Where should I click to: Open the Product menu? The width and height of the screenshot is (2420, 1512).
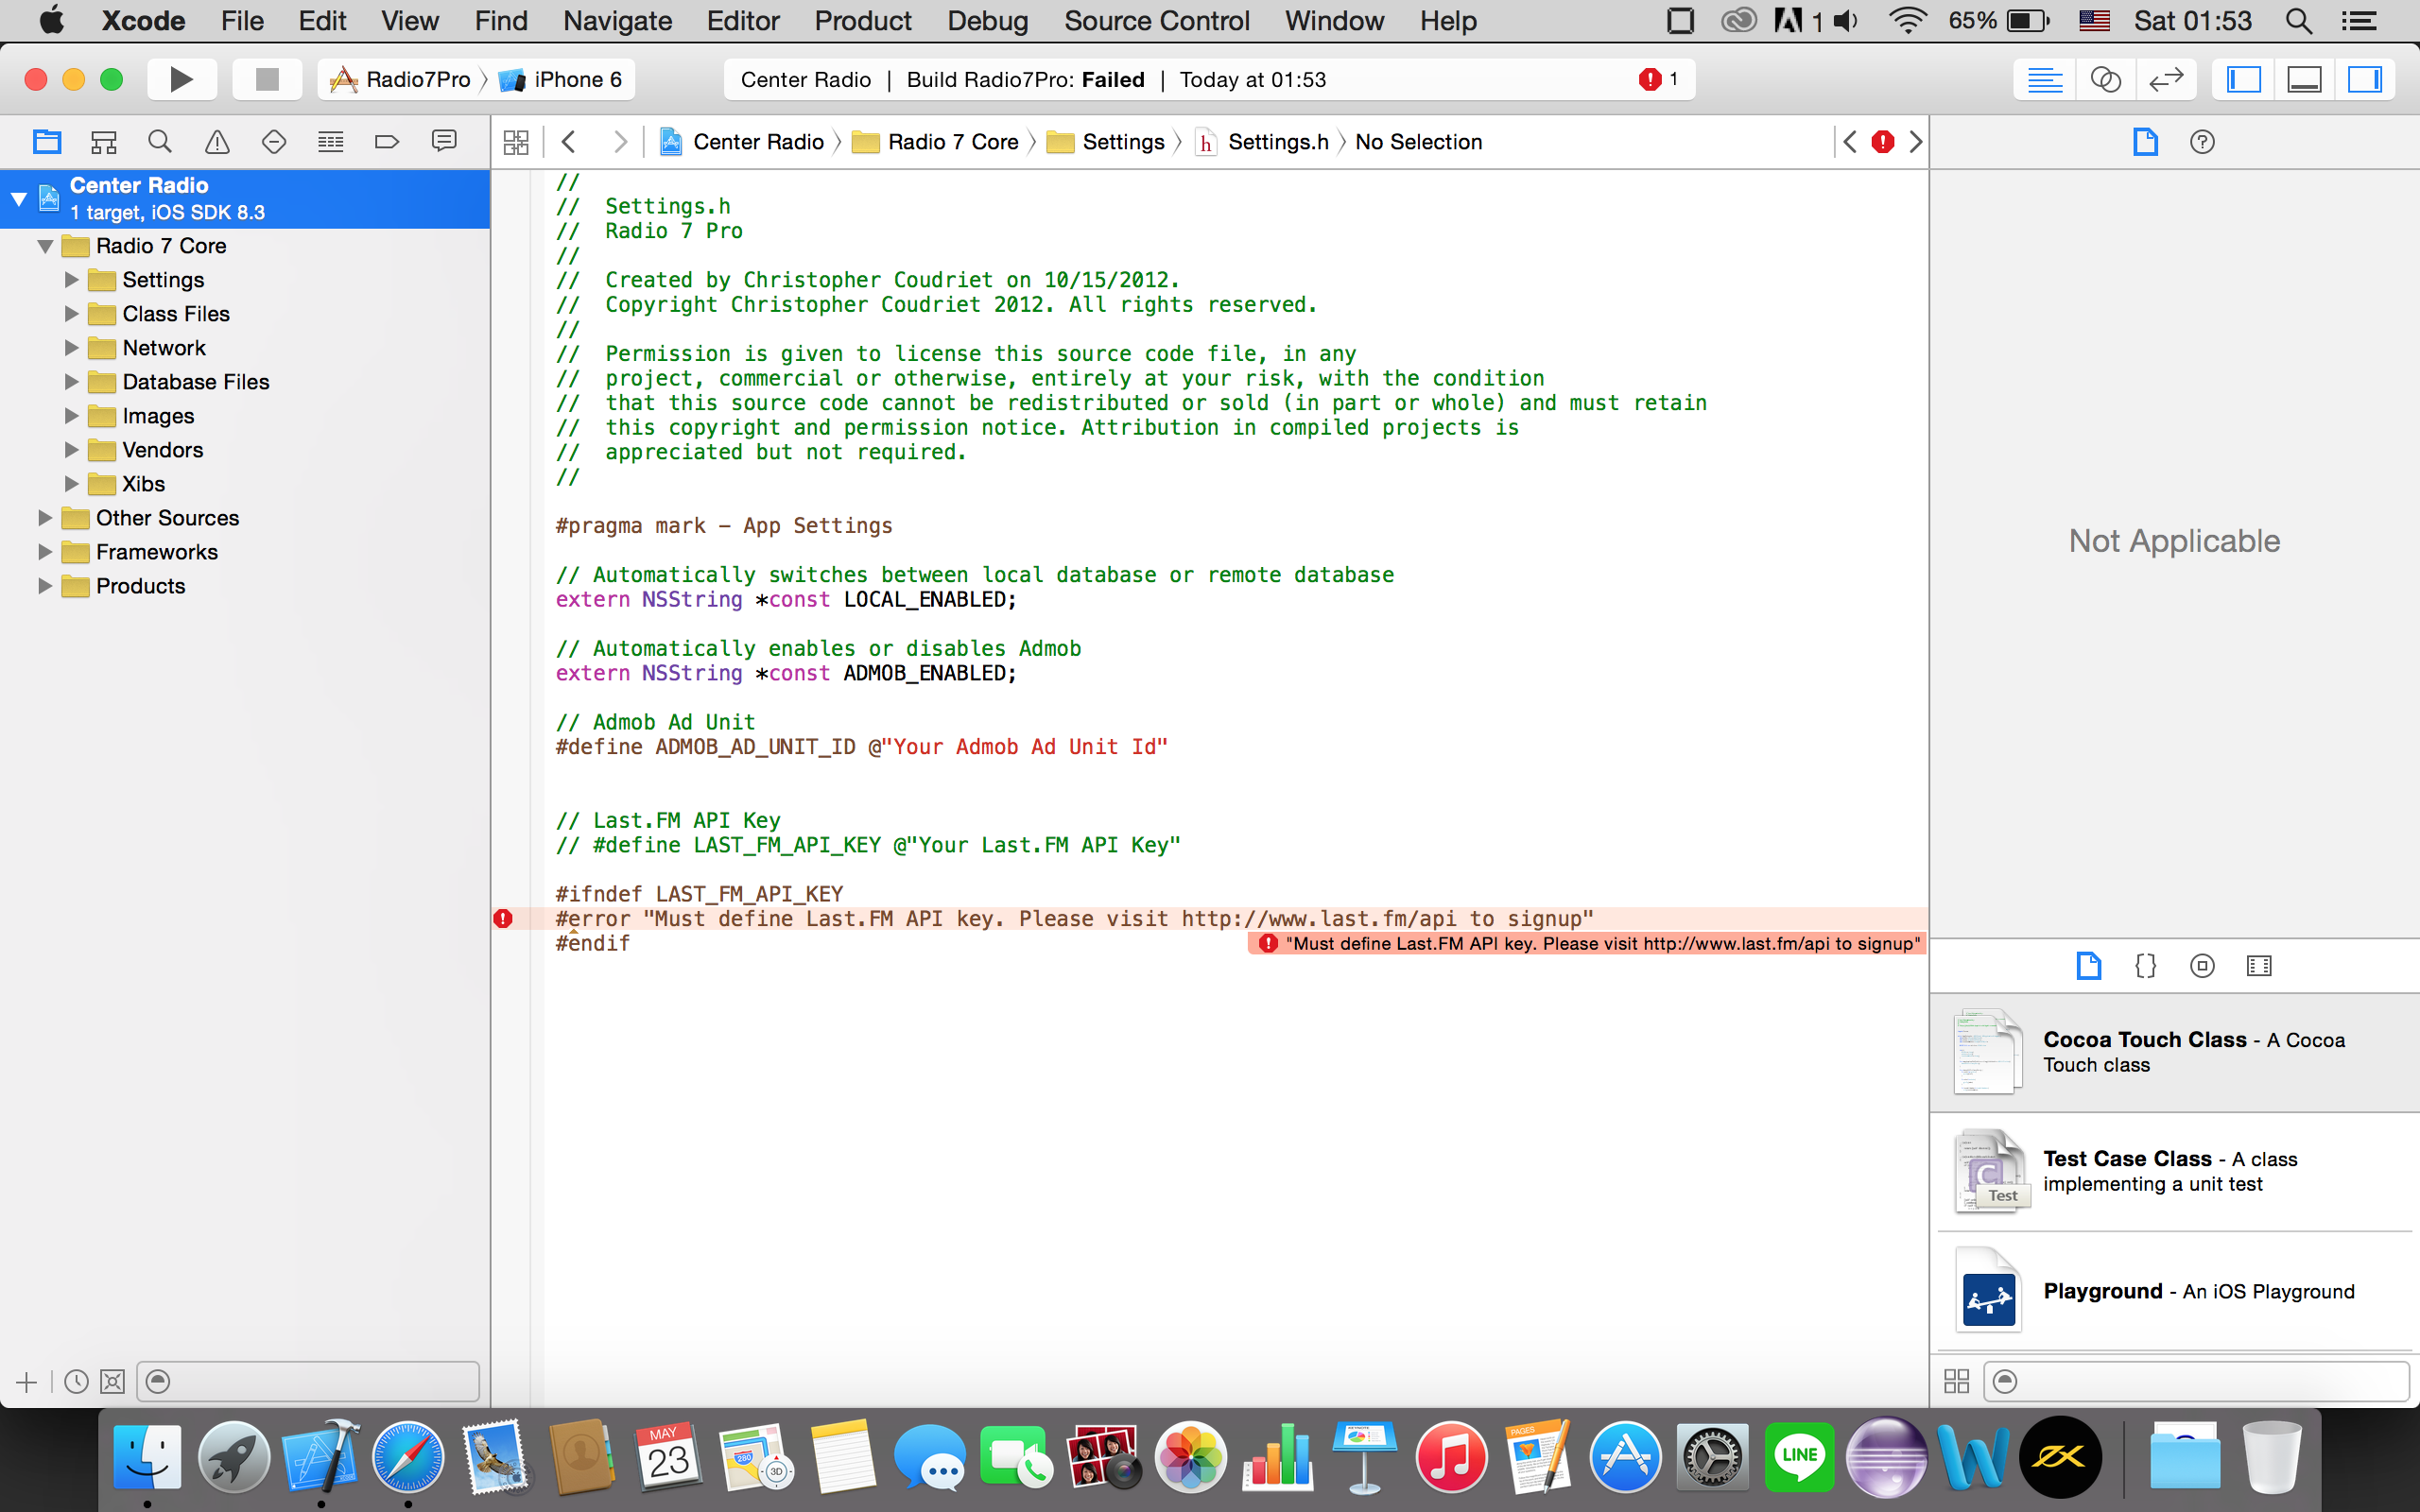pos(862,21)
